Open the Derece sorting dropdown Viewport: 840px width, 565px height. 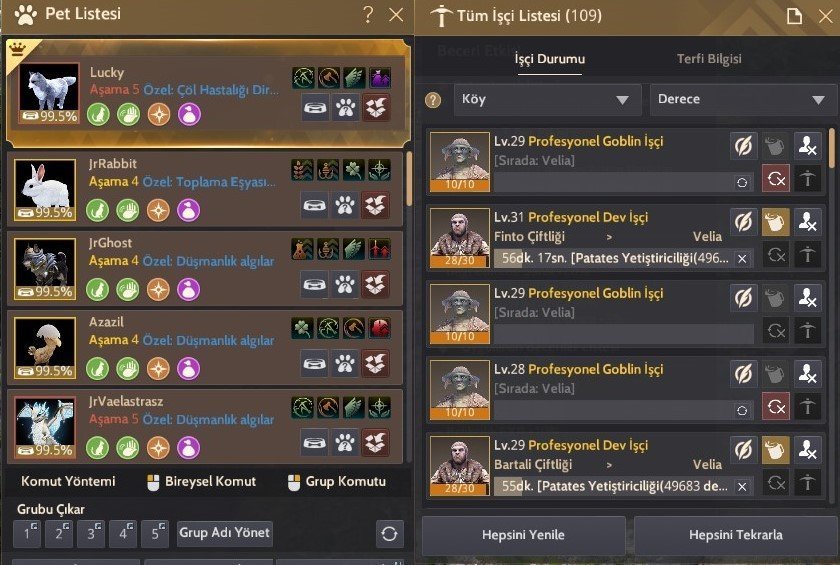742,100
